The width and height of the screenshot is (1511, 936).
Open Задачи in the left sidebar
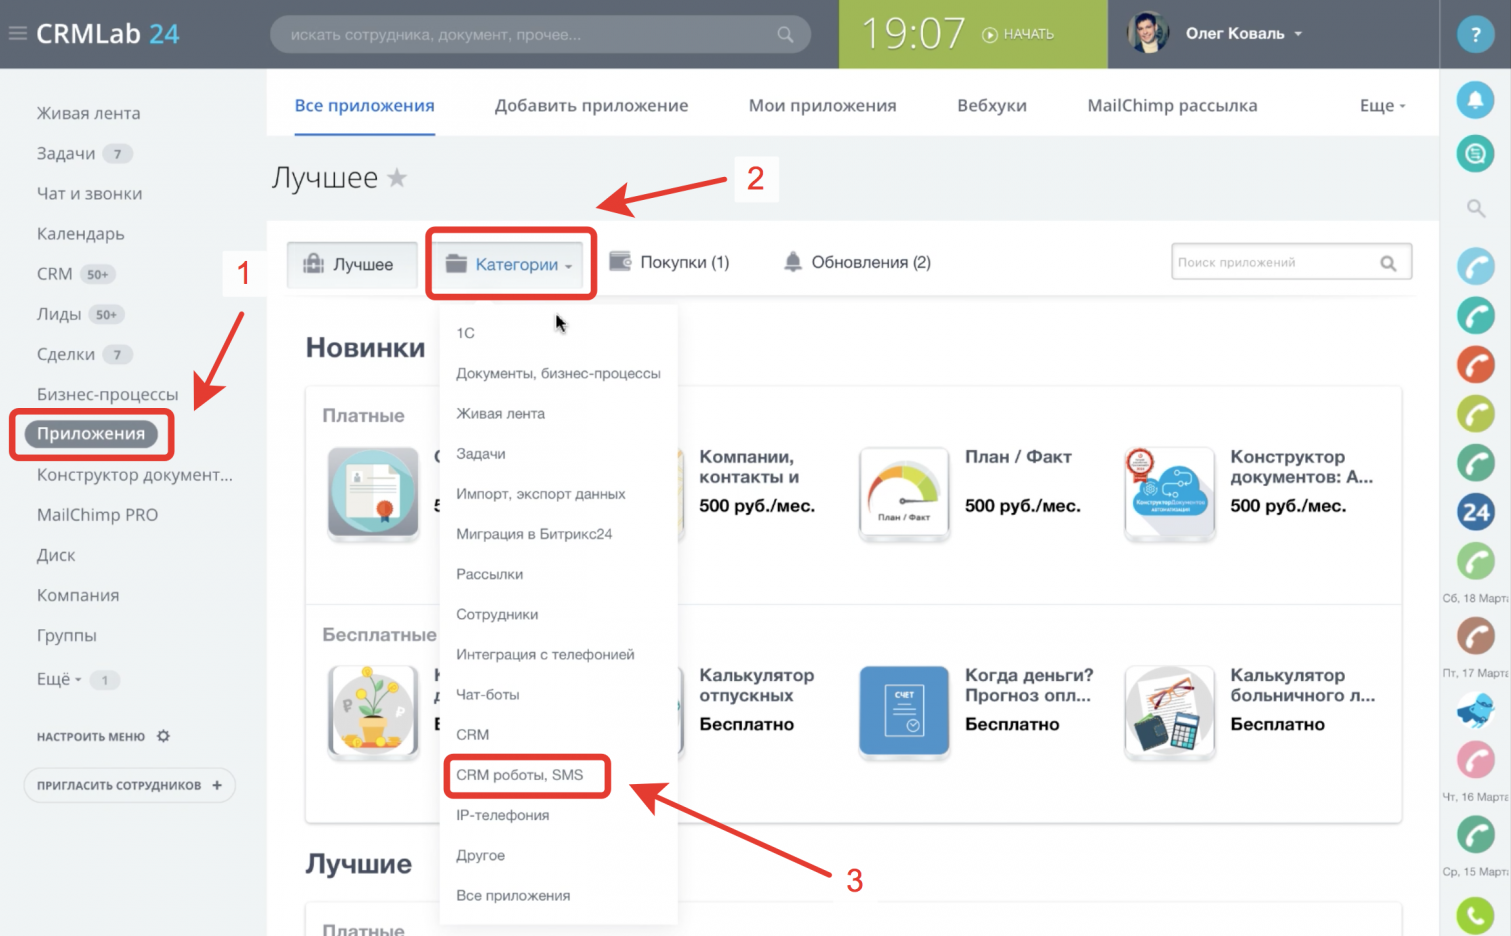[66, 153]
